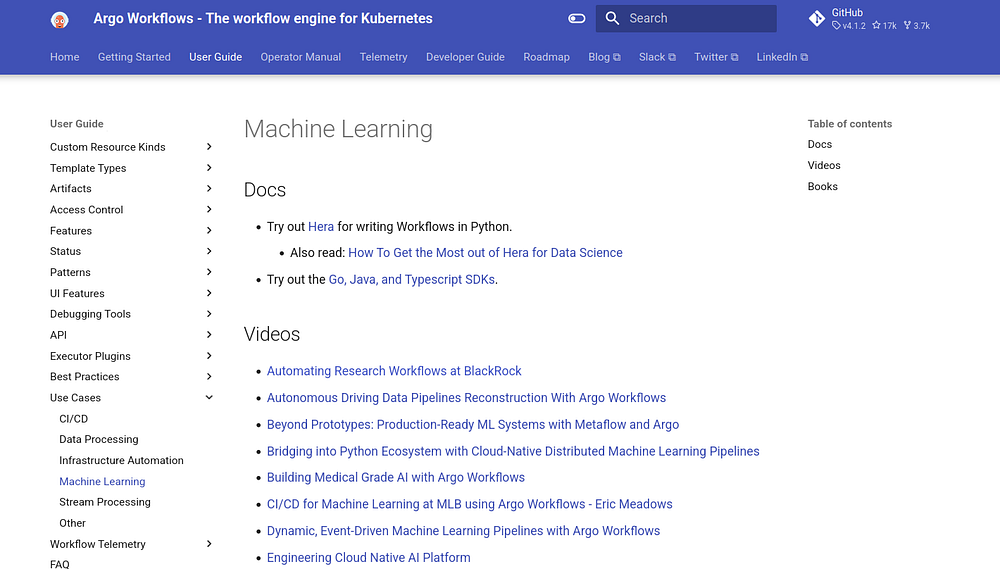Image resolution: width=1000 pixels, height=569 pixels.
Task: Expand the Artifacts sidebar chevron
Action: pyautogui.click(x=209, y=188)
